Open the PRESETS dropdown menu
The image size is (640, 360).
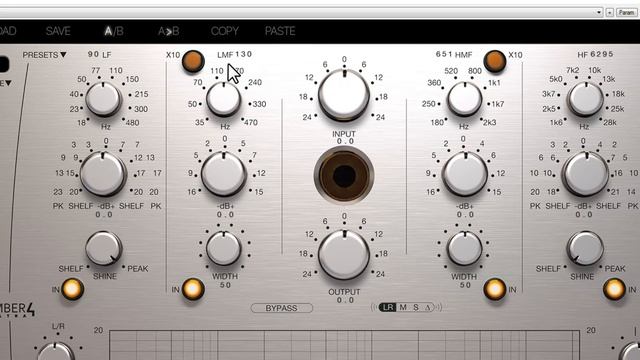point(44,55)
